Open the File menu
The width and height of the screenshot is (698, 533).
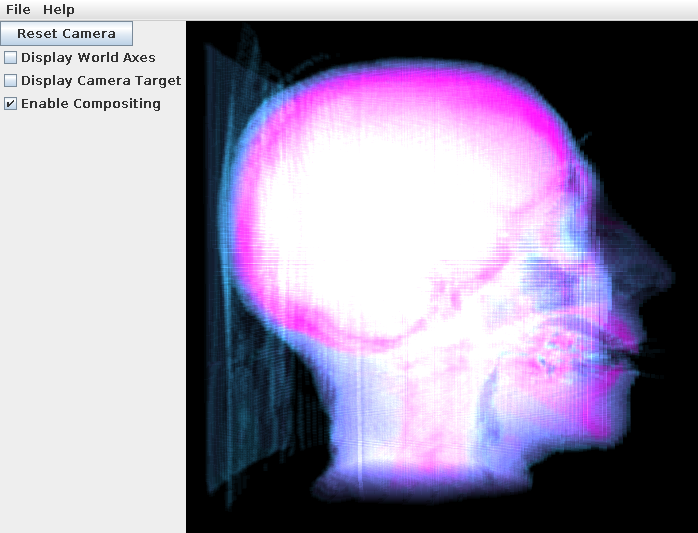tap(18, 9)
